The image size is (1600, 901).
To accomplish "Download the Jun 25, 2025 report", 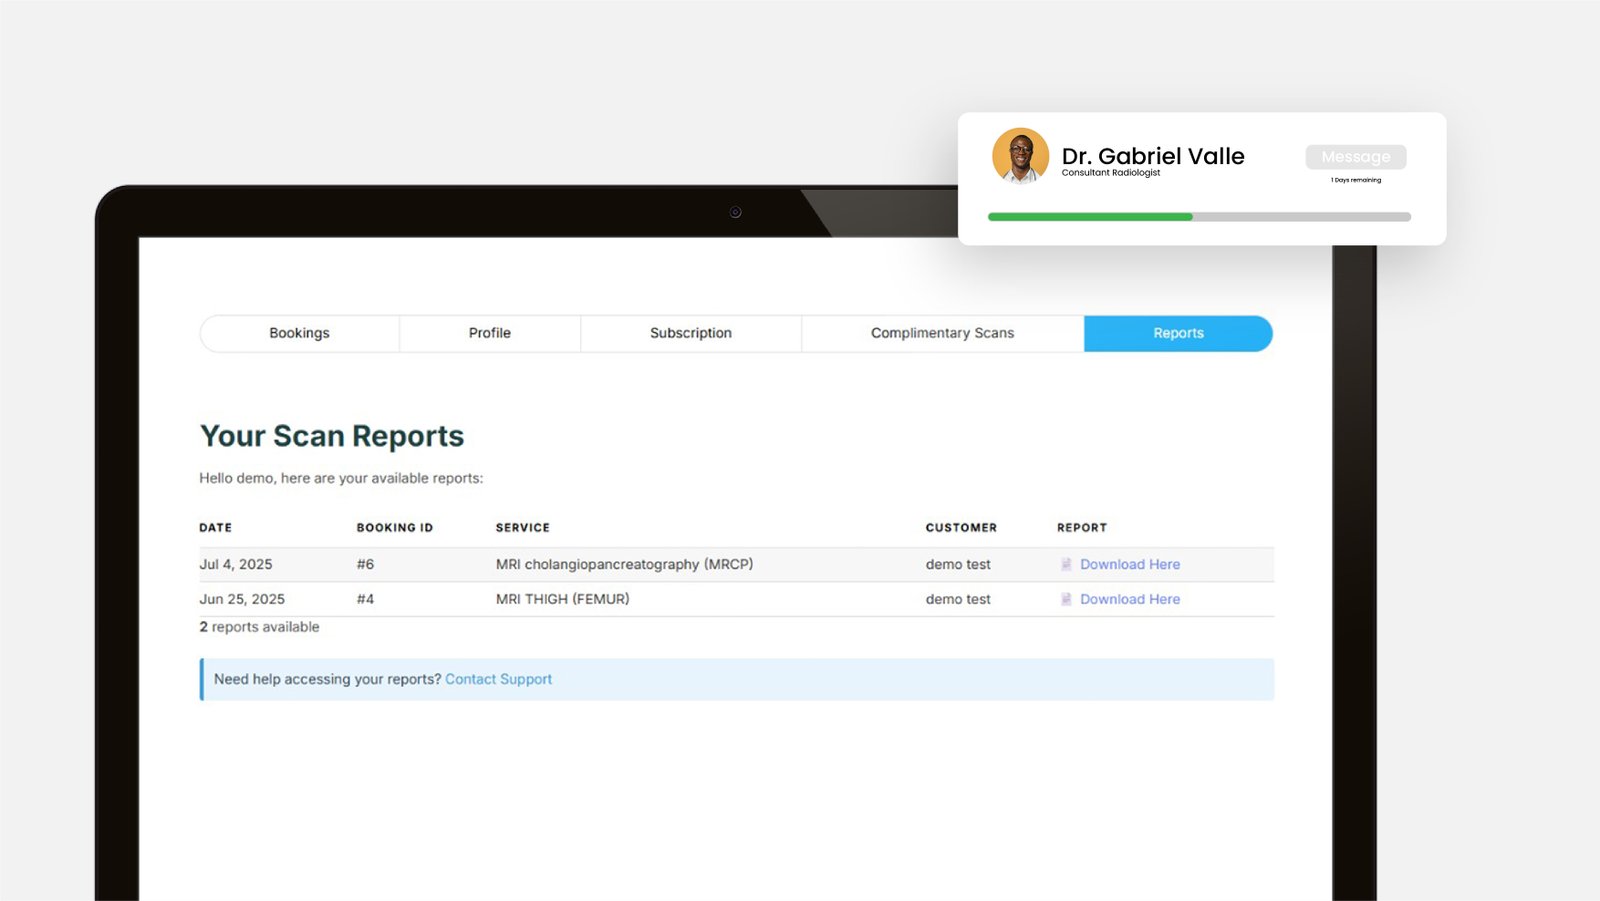I will pos(1130,600).
